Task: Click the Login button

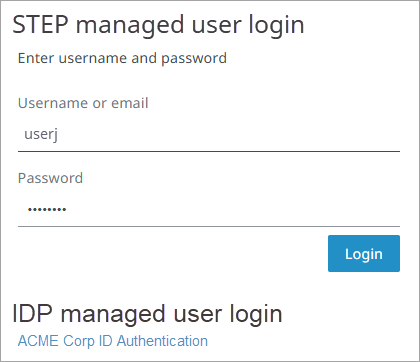Action: click(x=364, y=254)
